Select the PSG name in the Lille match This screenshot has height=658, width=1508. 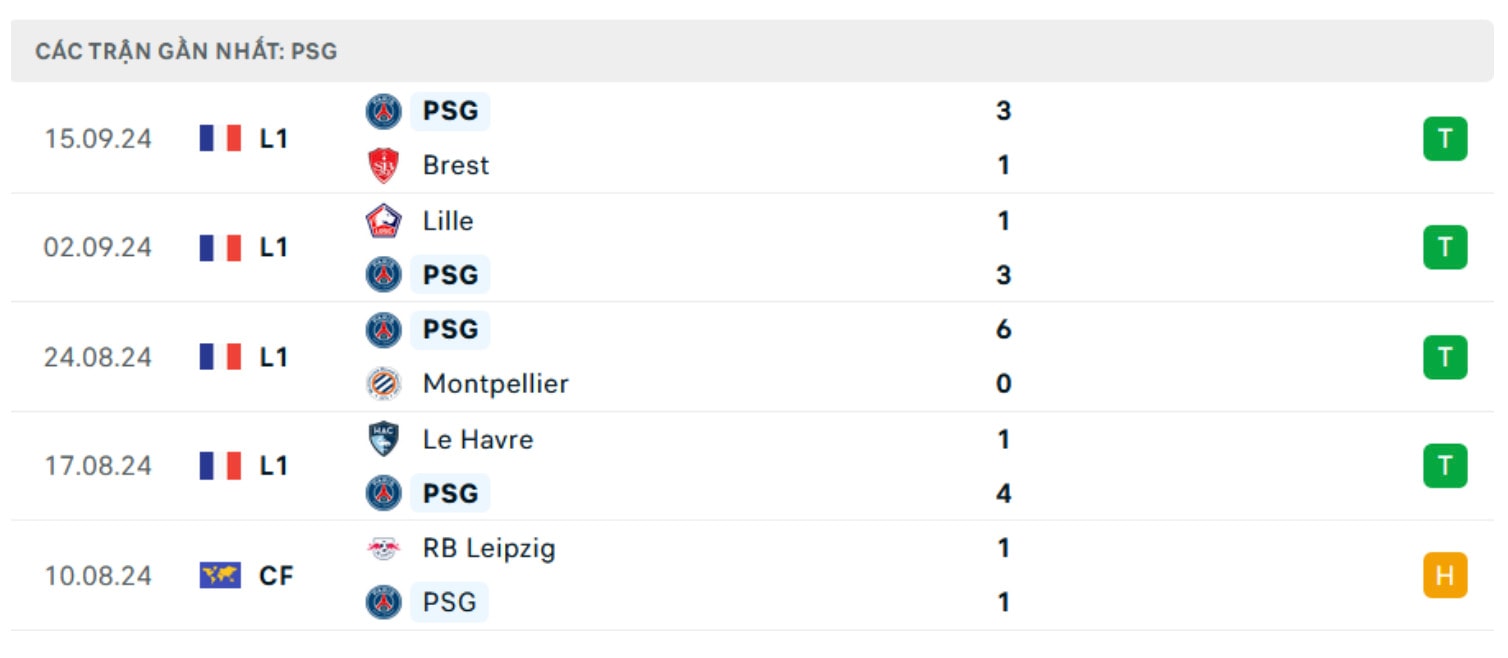click(x=451, y=274)
